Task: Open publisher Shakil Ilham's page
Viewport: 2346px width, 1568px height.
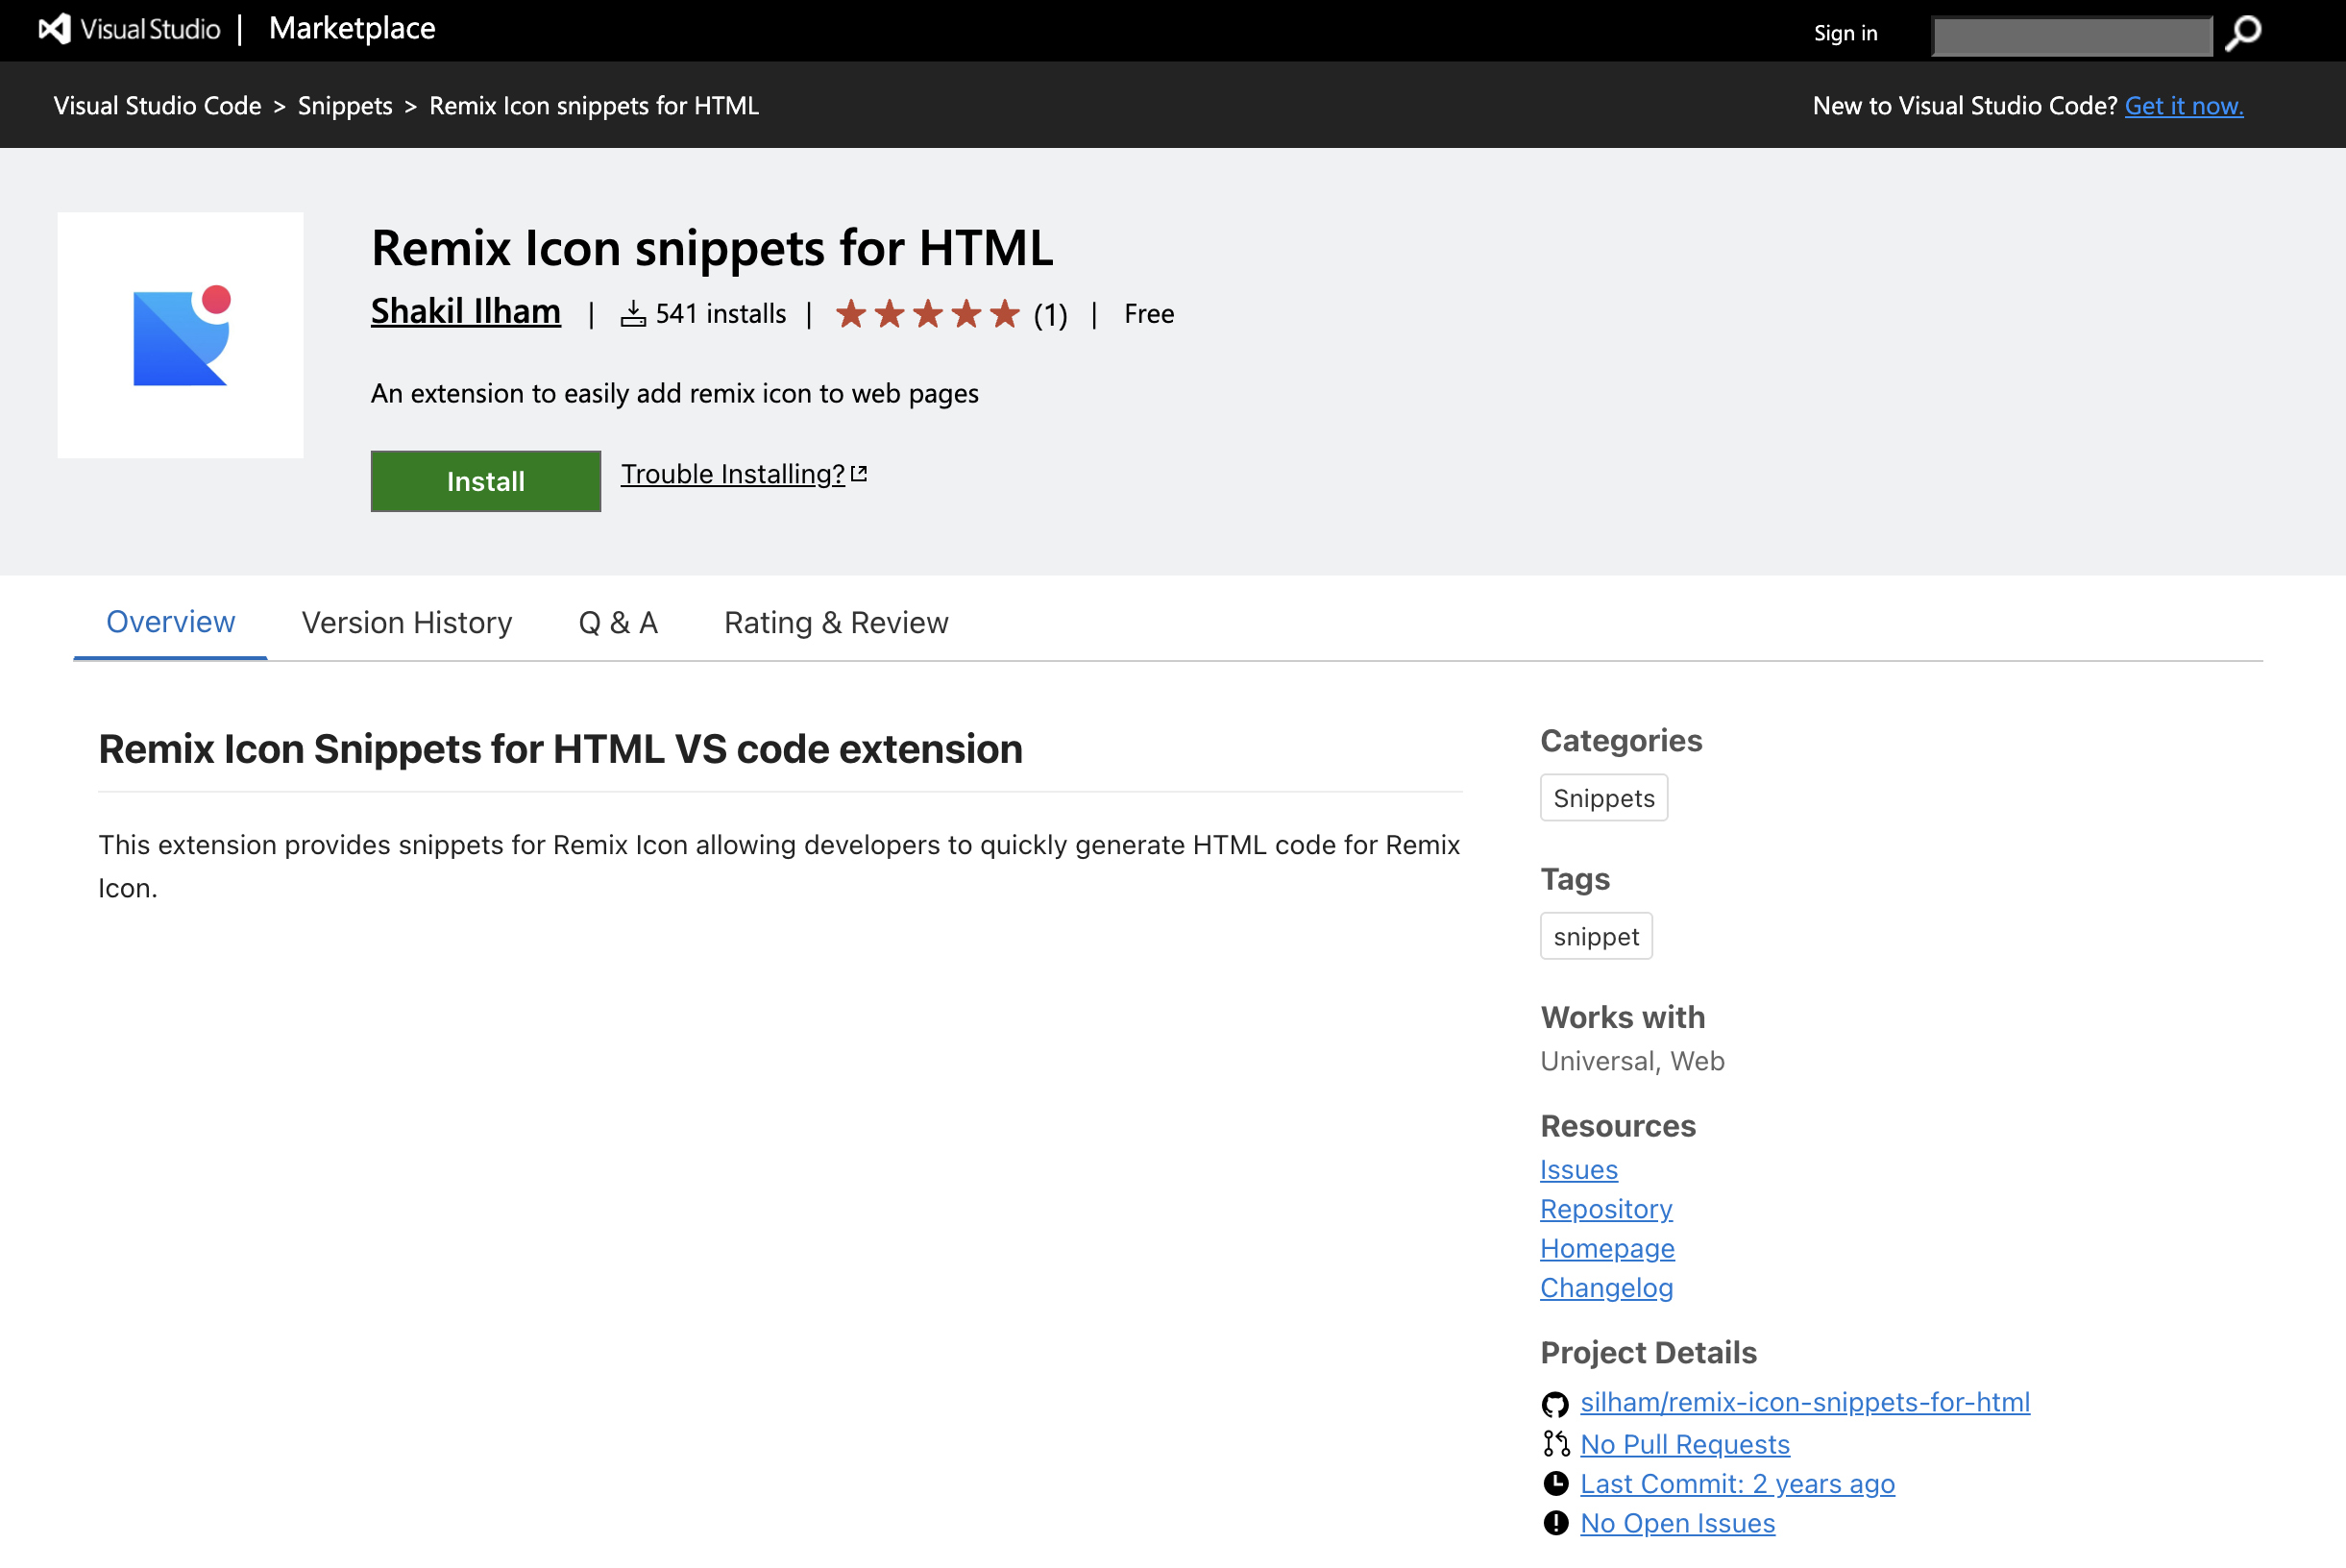Action: [x=465, y=312]
